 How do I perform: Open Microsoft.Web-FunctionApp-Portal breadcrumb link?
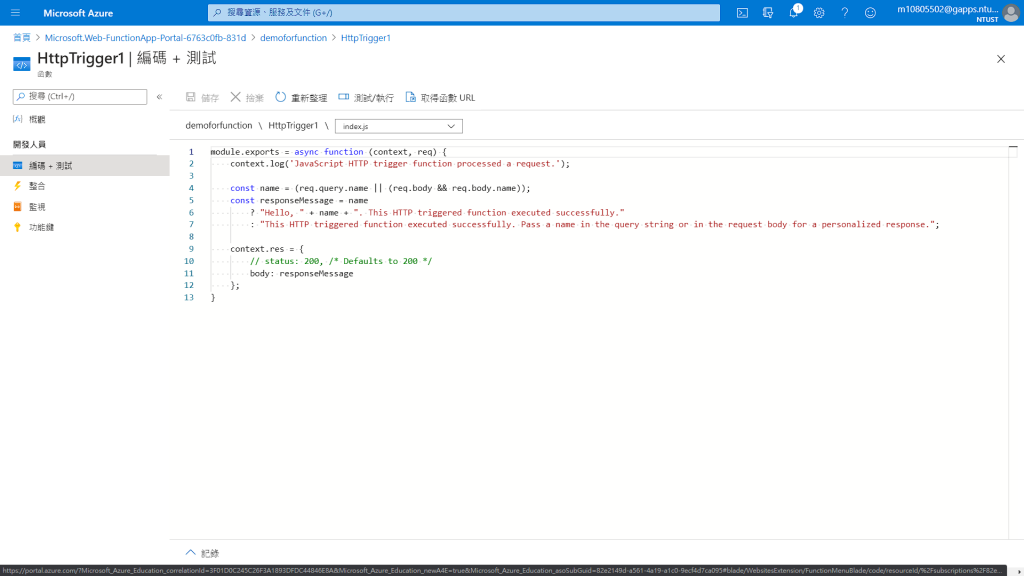pos(146,37)
